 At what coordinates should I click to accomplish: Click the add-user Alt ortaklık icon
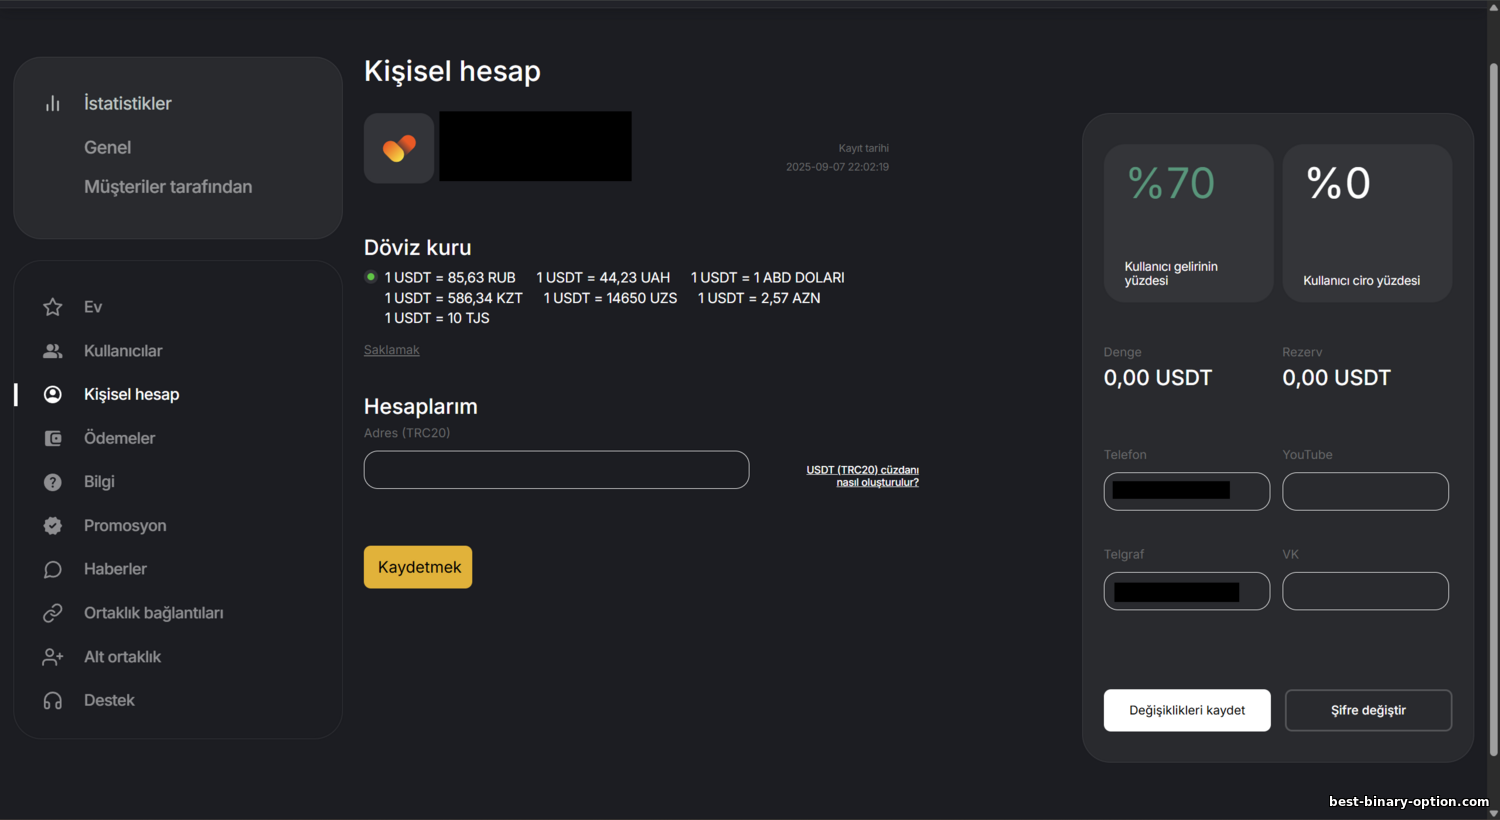53,657
